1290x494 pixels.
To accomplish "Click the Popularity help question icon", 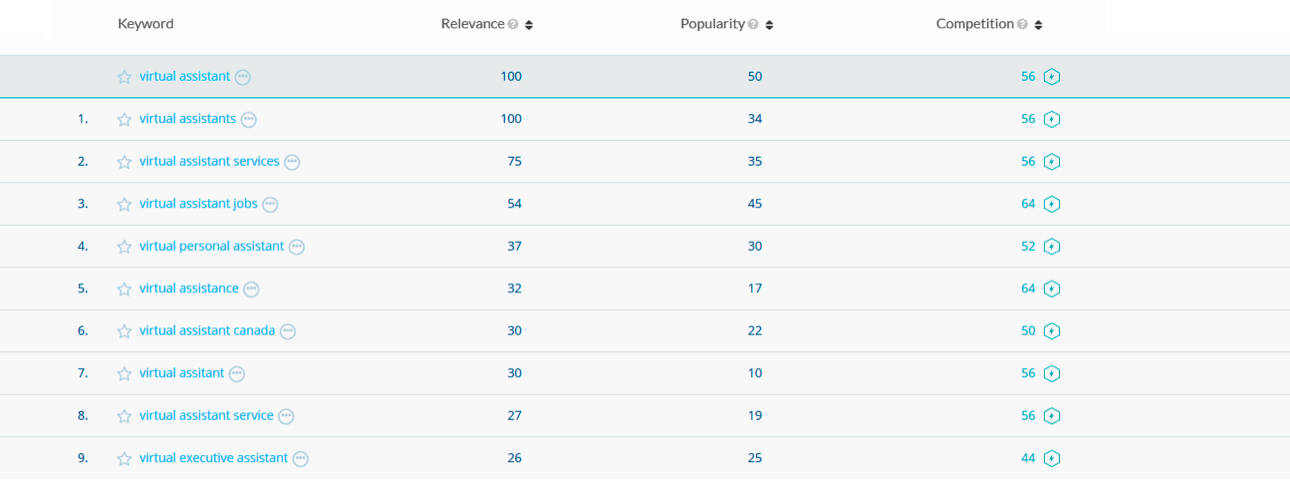I will click(753, 25).
